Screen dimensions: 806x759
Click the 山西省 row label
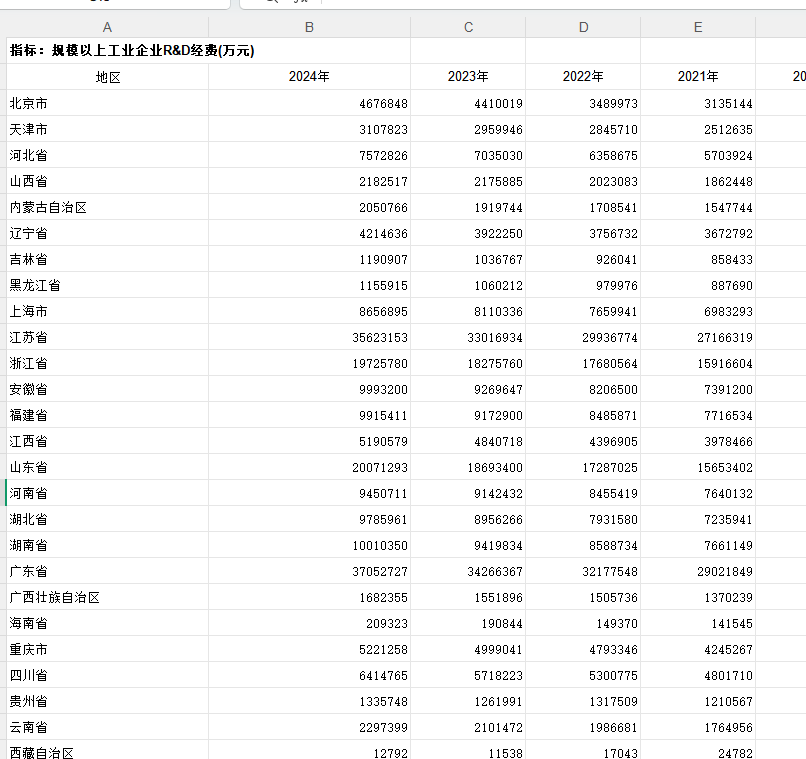(x=28, y=181)
